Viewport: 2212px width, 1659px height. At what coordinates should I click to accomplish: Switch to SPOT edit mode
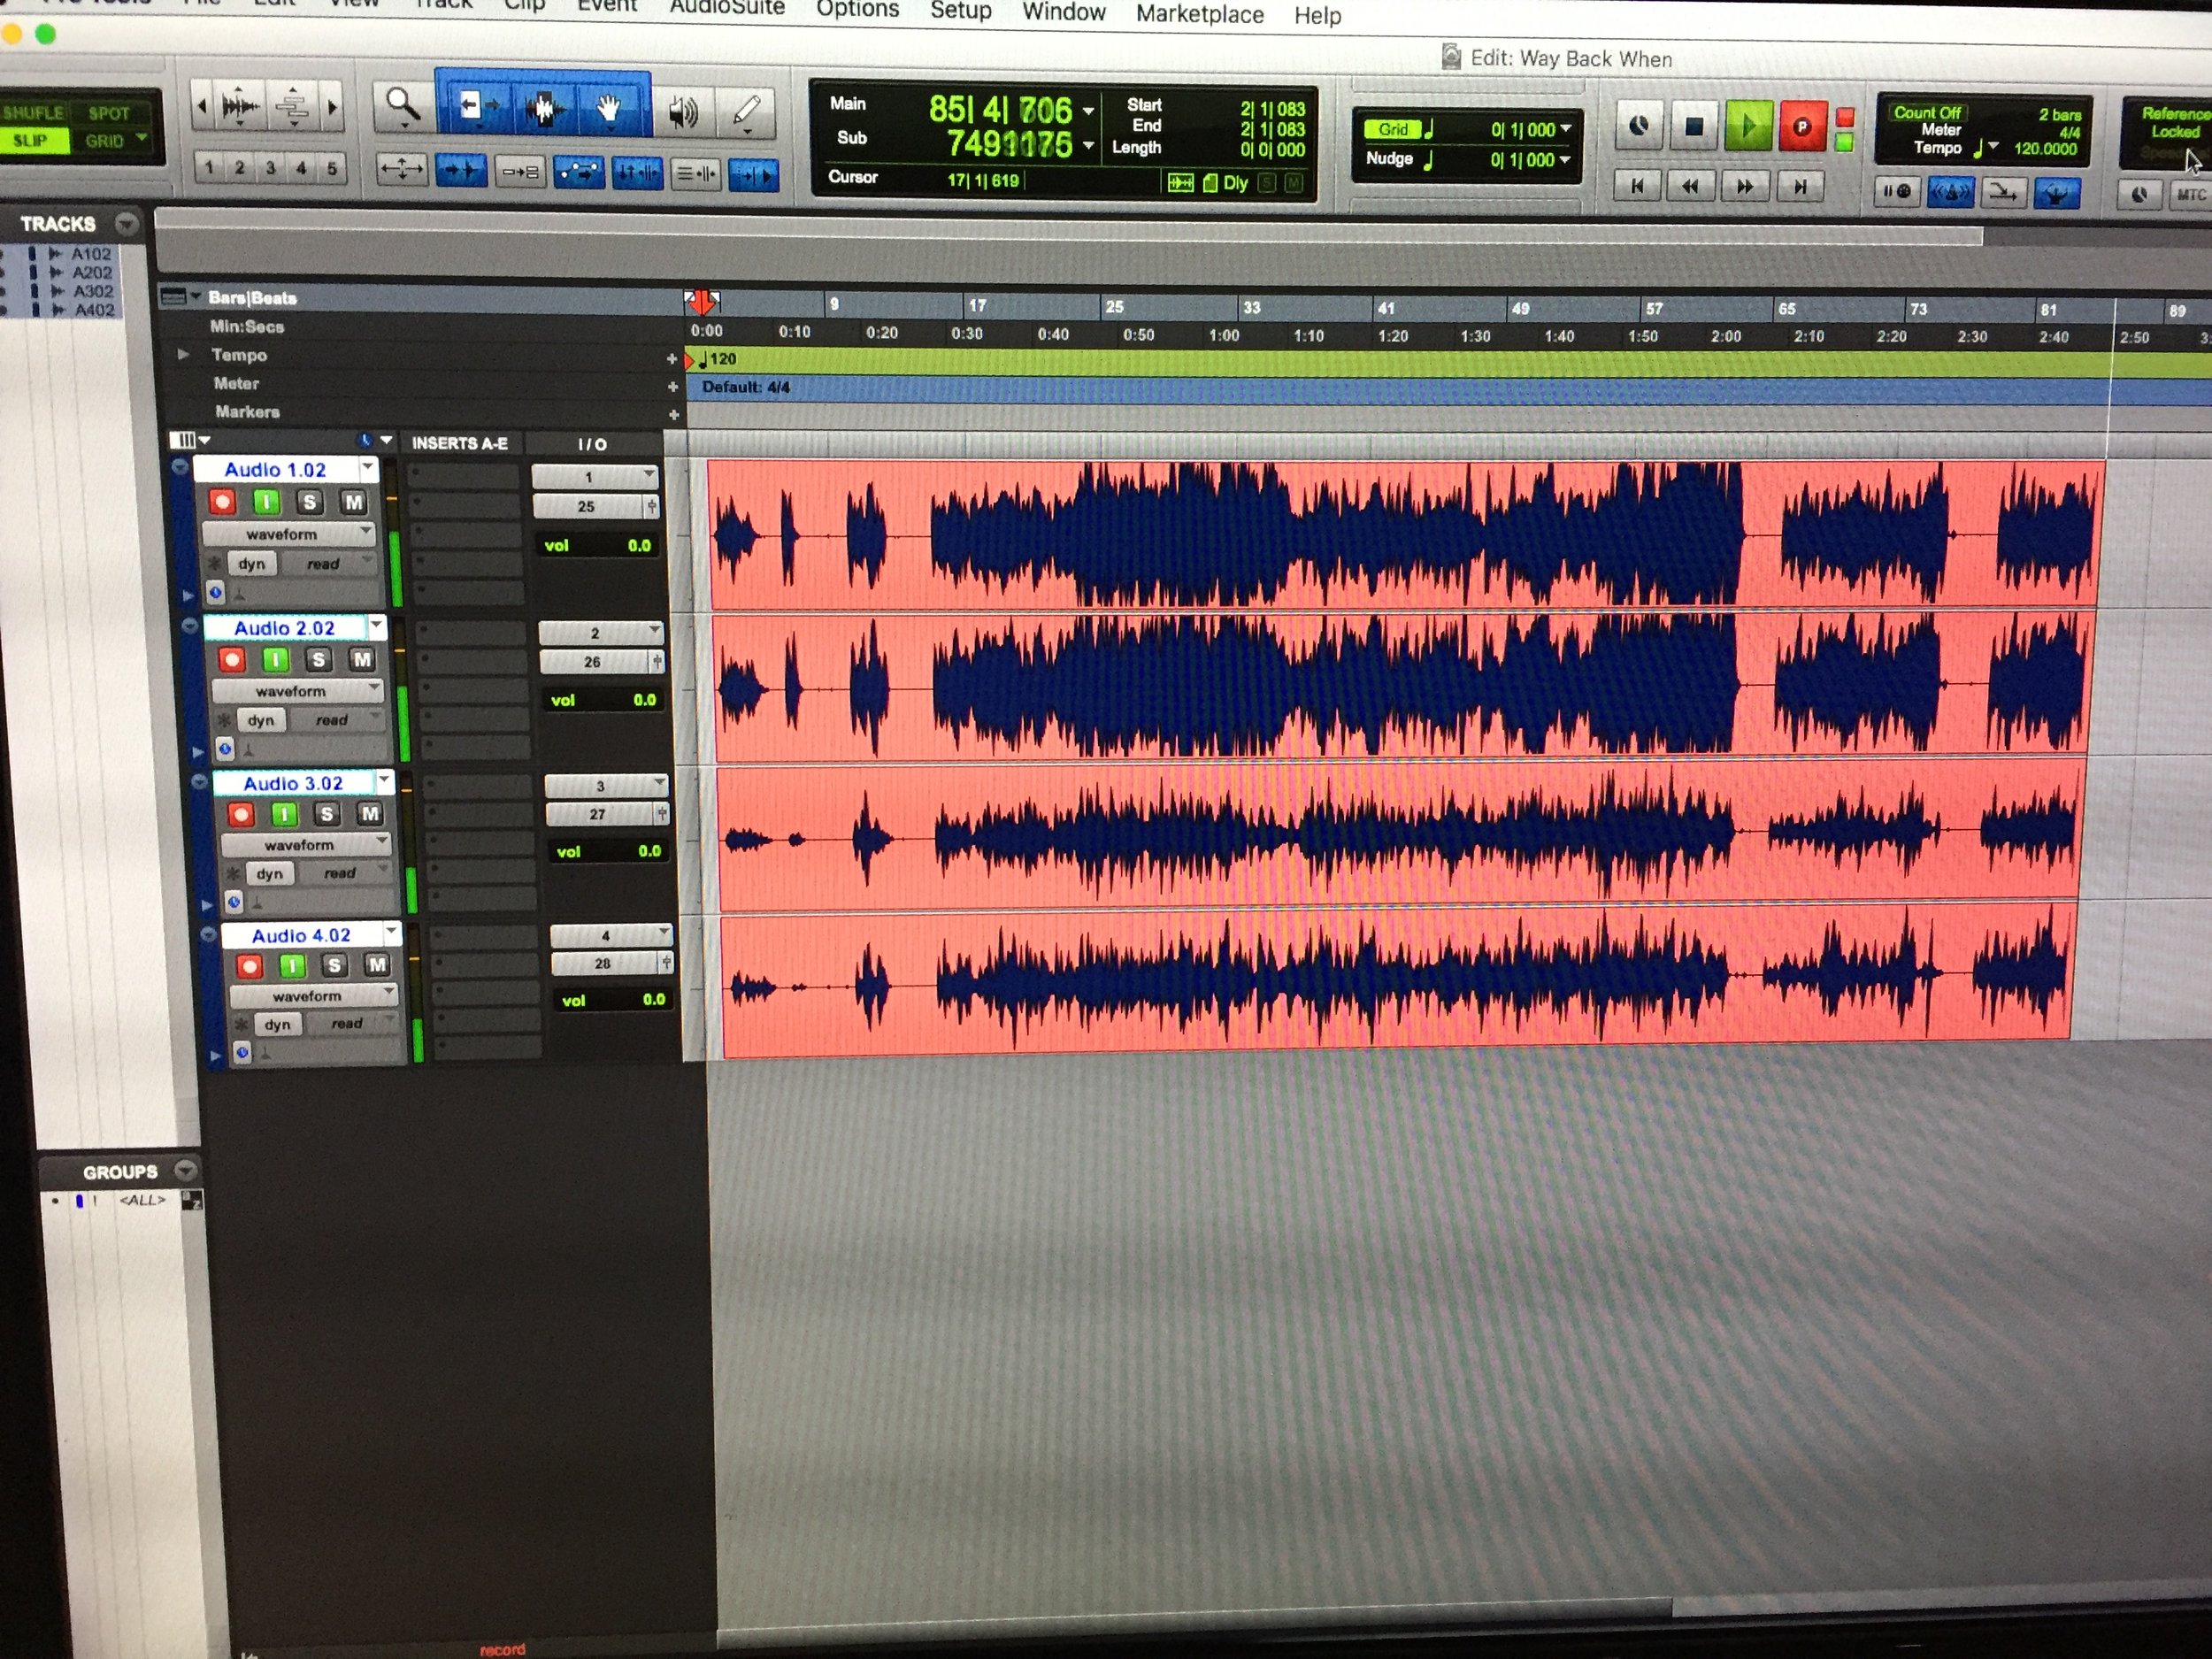(108, 114)
